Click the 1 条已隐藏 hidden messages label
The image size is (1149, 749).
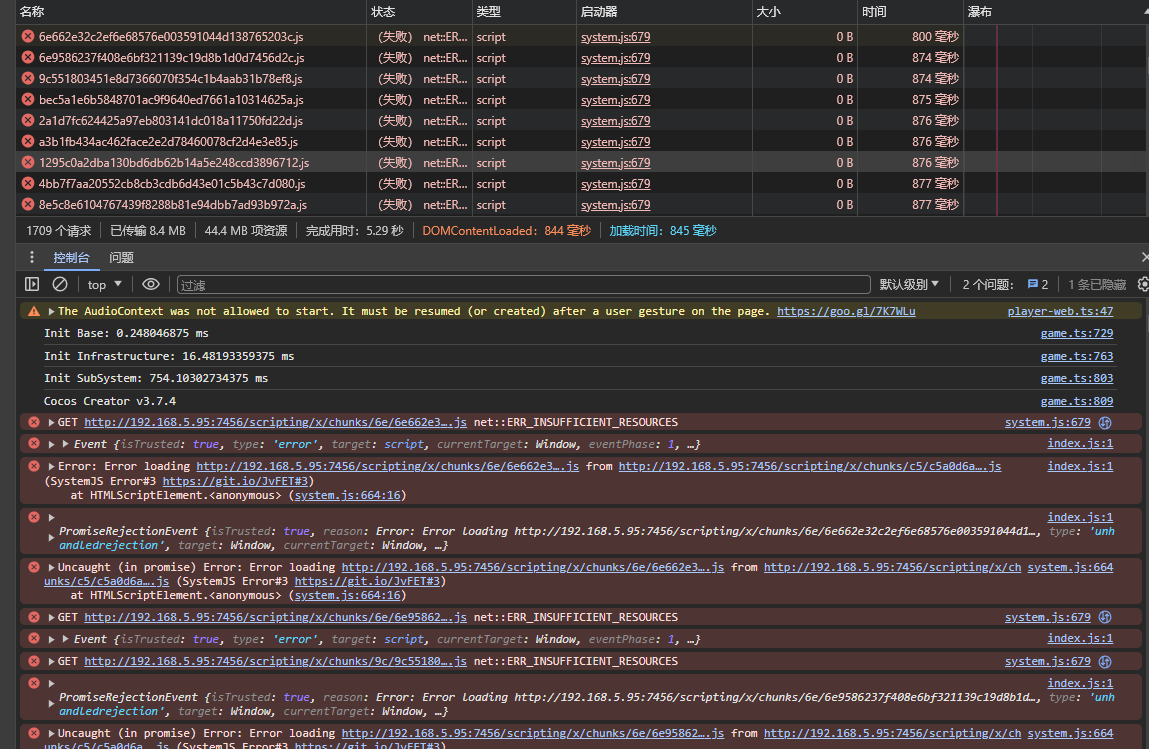coord(1097,284)
